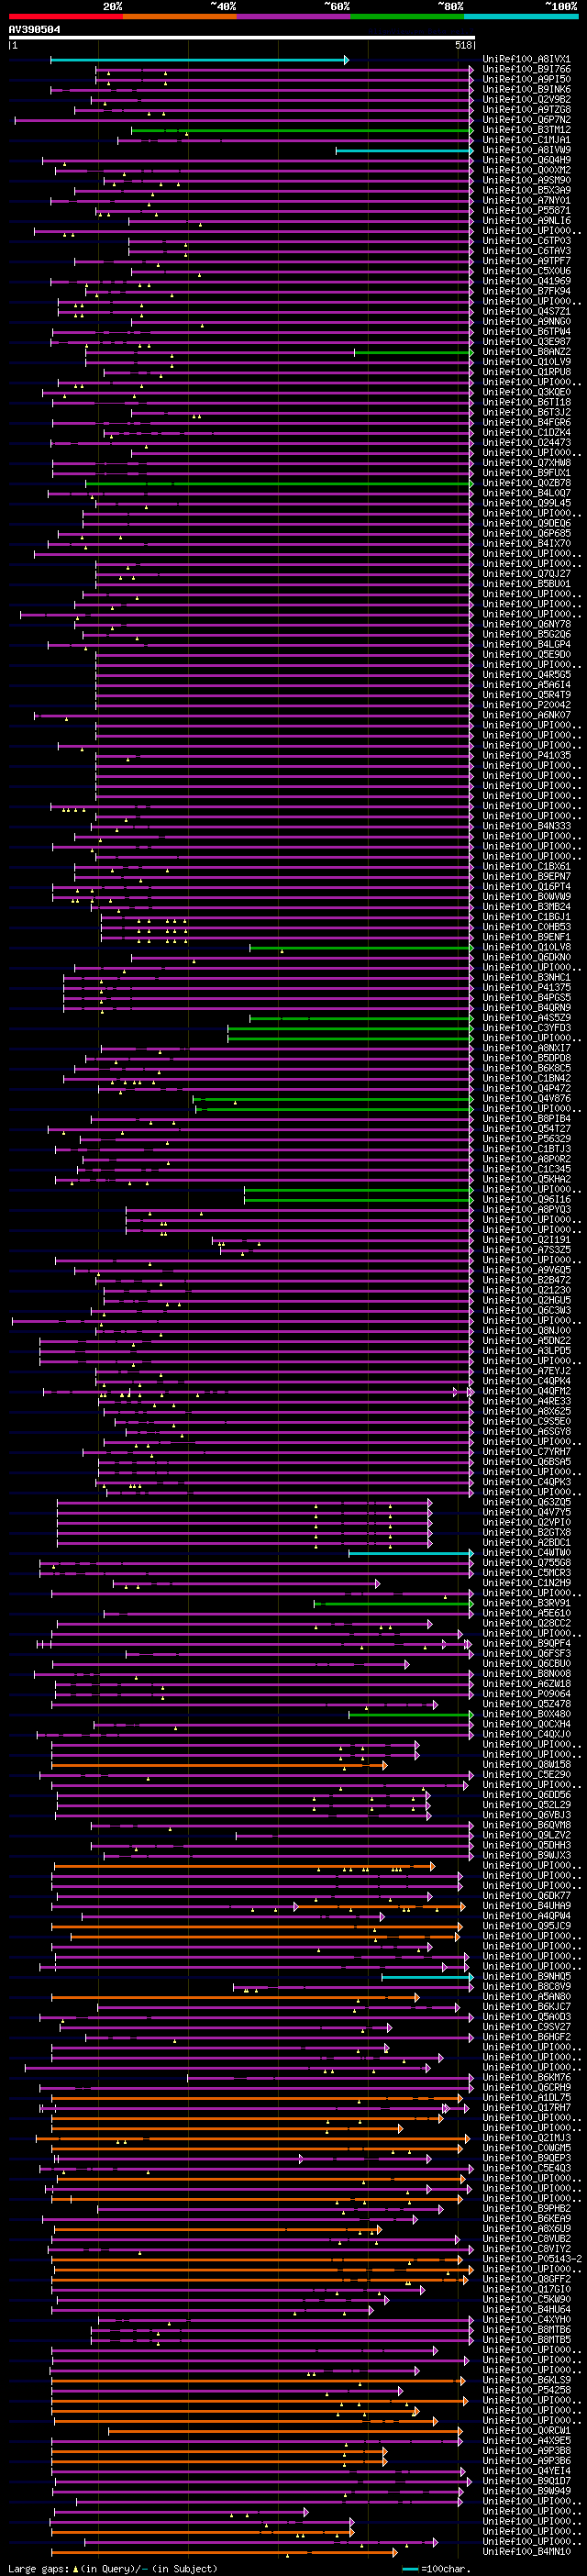Open hit UniRef100_A8X6U9
This screenshot has width=587, height=2576.
[x=526, y=2228]
